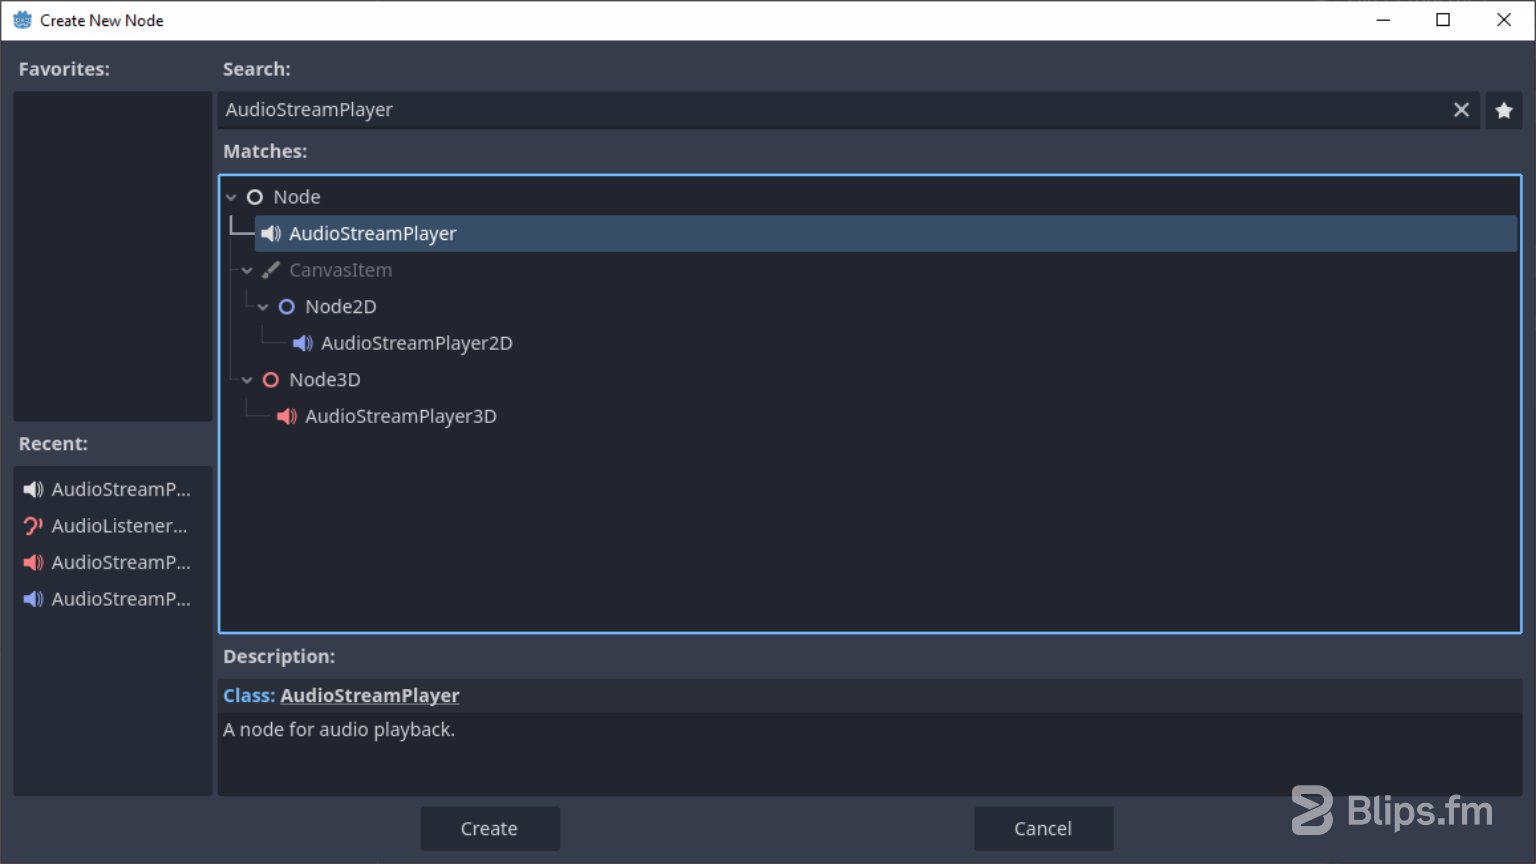The height and width of the screenshot is (864, 1536).
Task: Select the Node3D tree entry
Action: [x=325, y=380]
